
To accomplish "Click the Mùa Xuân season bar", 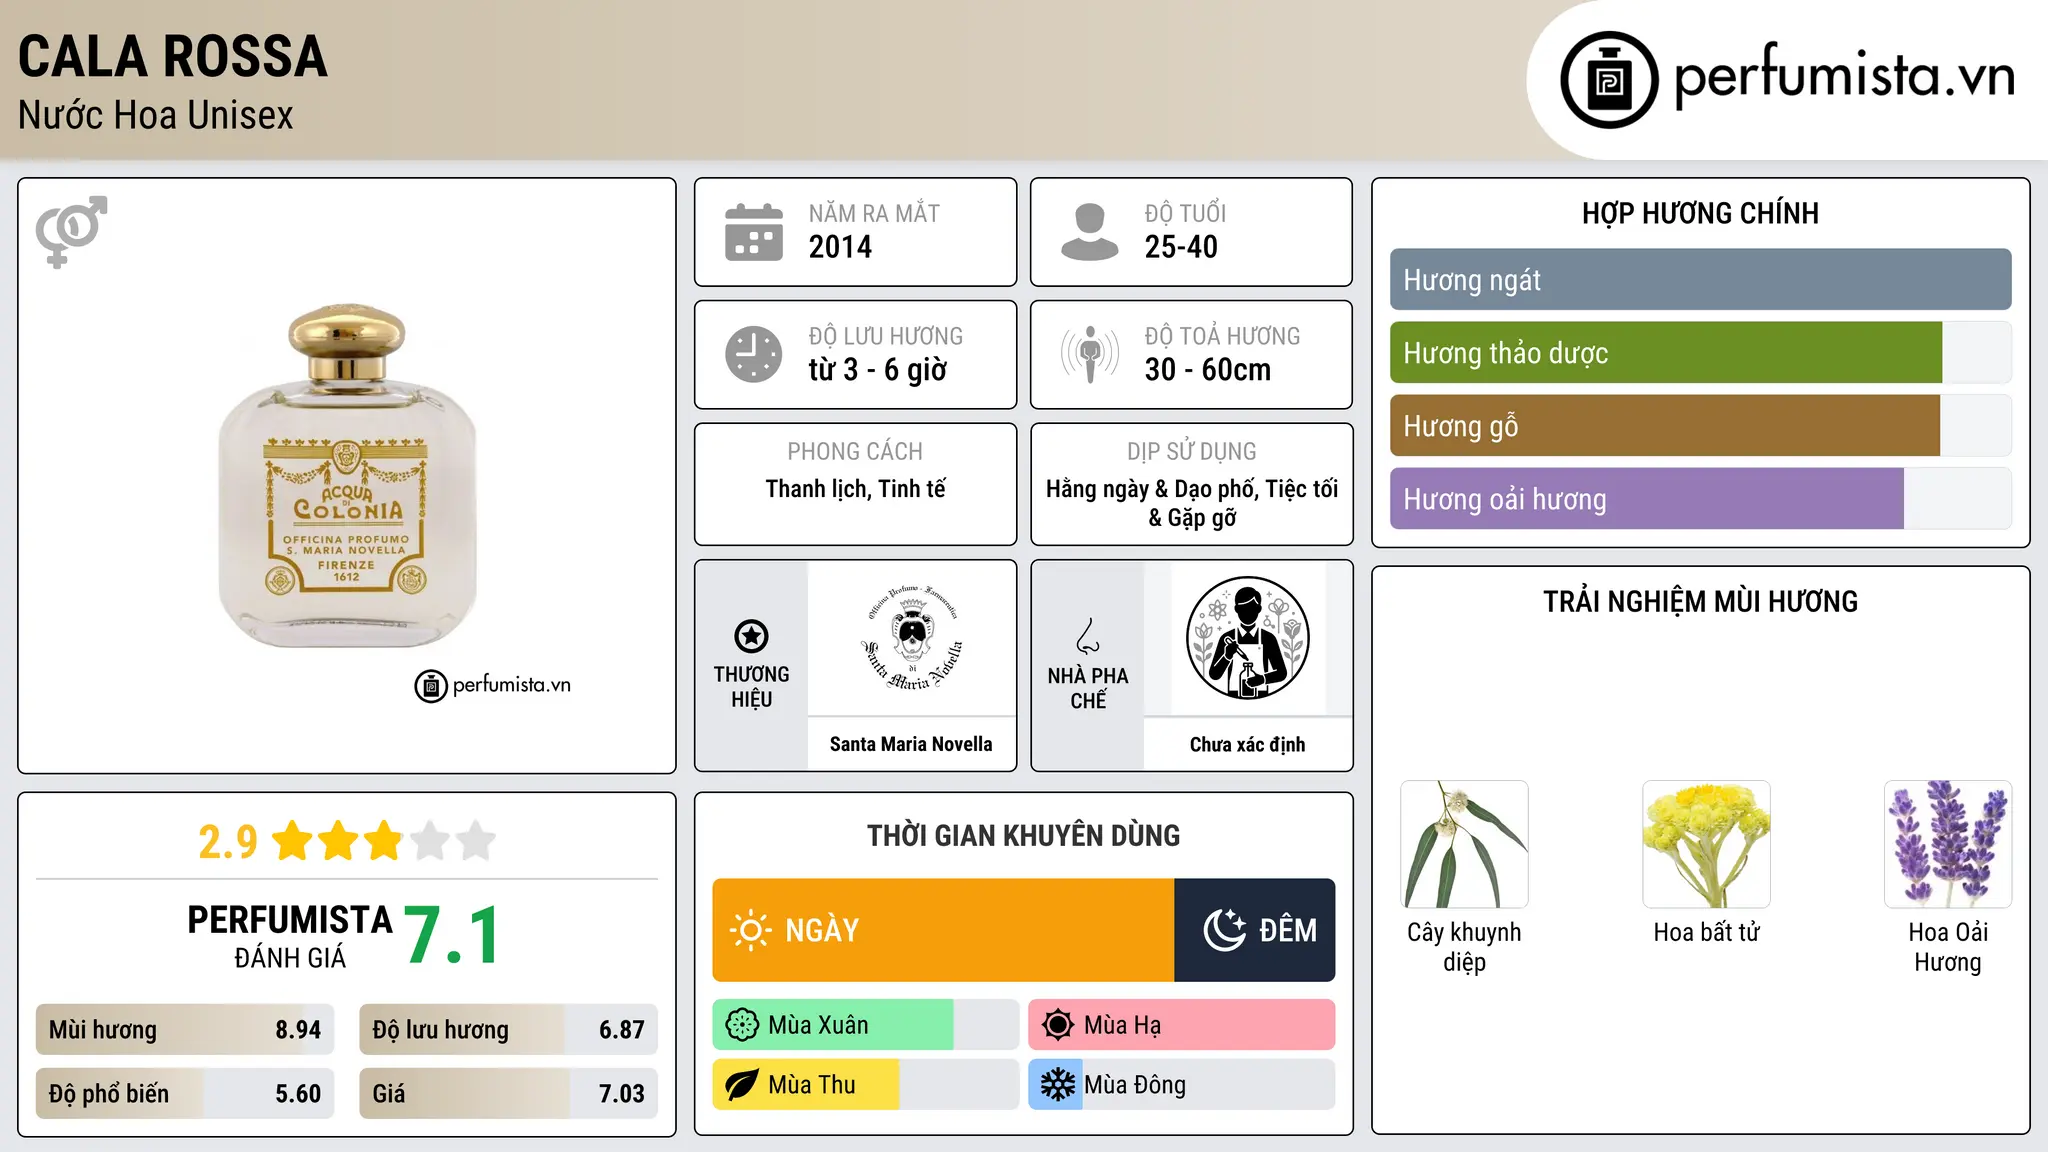I will (x=865, y=1025).
